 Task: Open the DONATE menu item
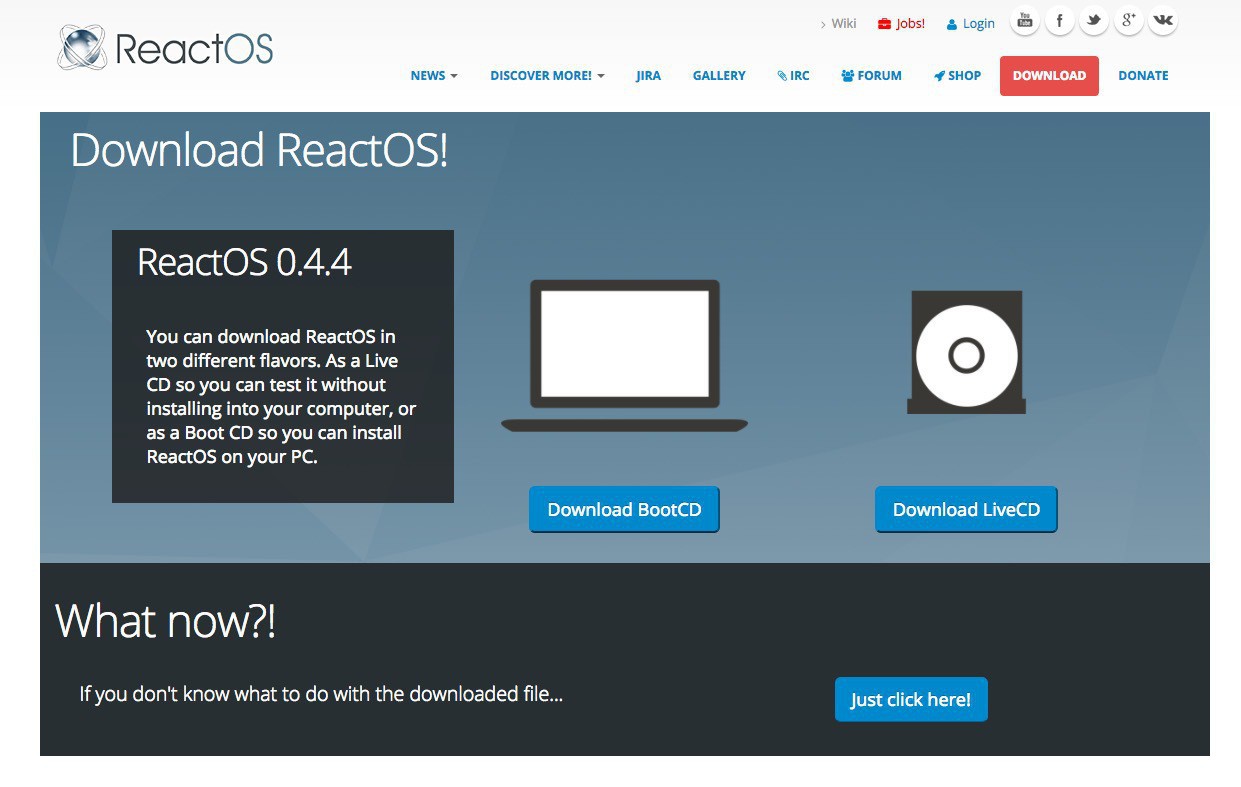tap(1143, 75)
